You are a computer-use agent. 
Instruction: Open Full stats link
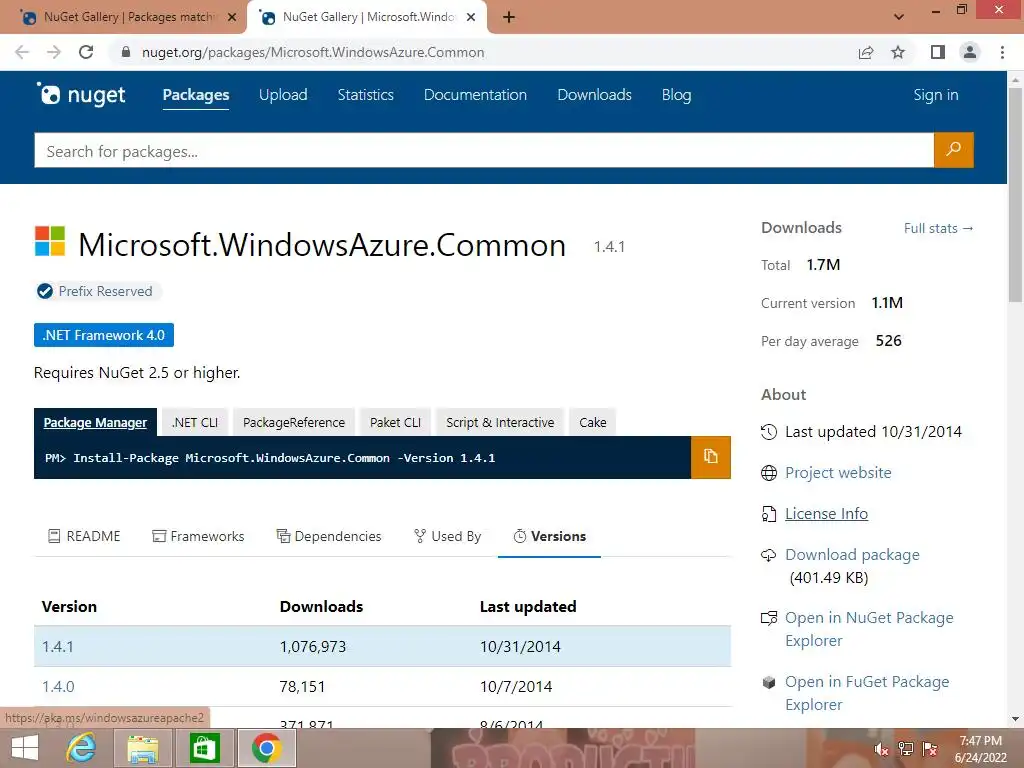(x=938, y=228)
